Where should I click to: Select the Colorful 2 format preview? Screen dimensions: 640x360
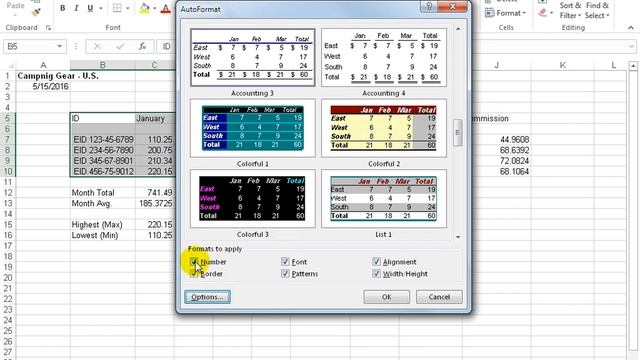(x=384, y=128)
